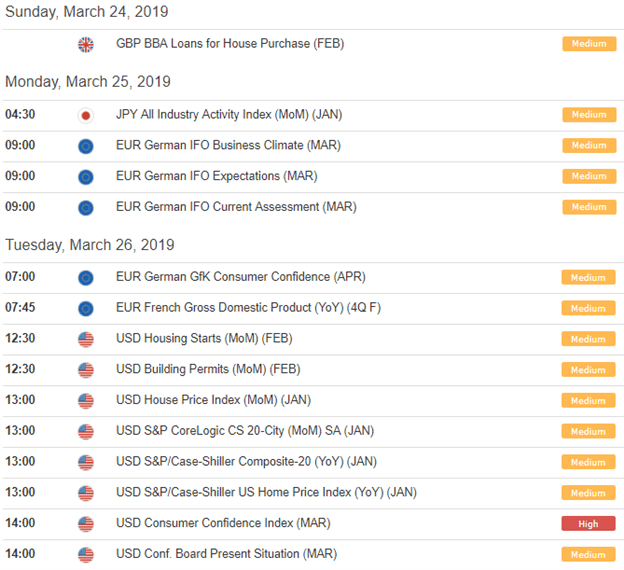624x570 pixels.
Task: Select USD S&P/Case-Shiller US Home Price Index row
Action: [312, 493]
